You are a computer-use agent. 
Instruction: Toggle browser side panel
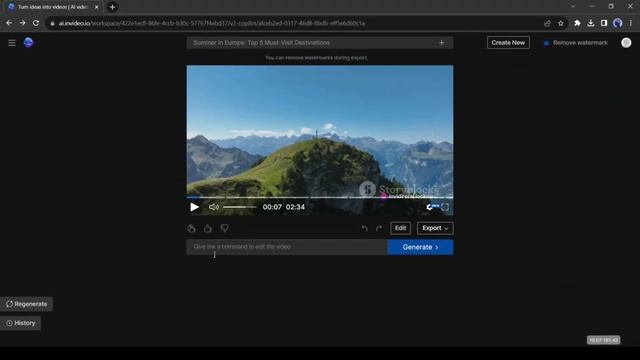point(604,23)
